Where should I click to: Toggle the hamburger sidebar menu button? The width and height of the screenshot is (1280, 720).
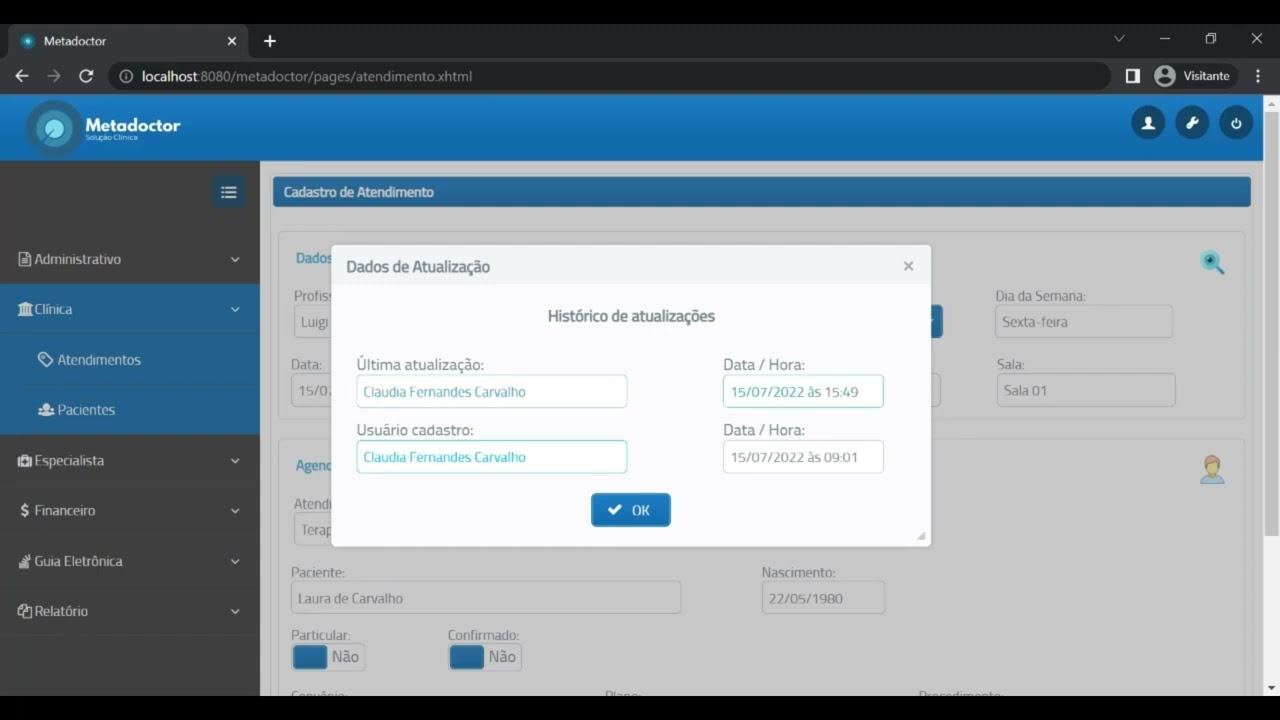[x=228, y=192]
